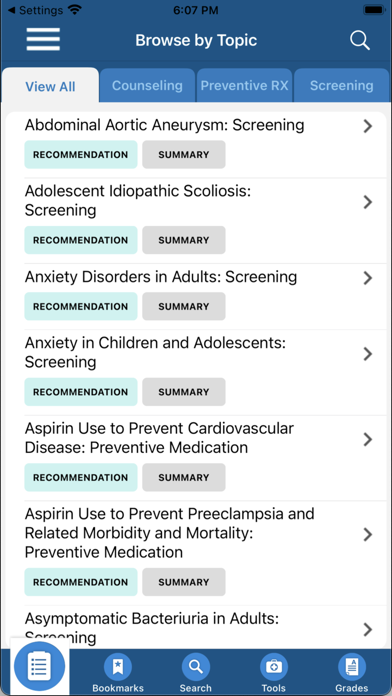
Task: Select the Screening tab
Action: pyautogui.click(x=341, y=85)
